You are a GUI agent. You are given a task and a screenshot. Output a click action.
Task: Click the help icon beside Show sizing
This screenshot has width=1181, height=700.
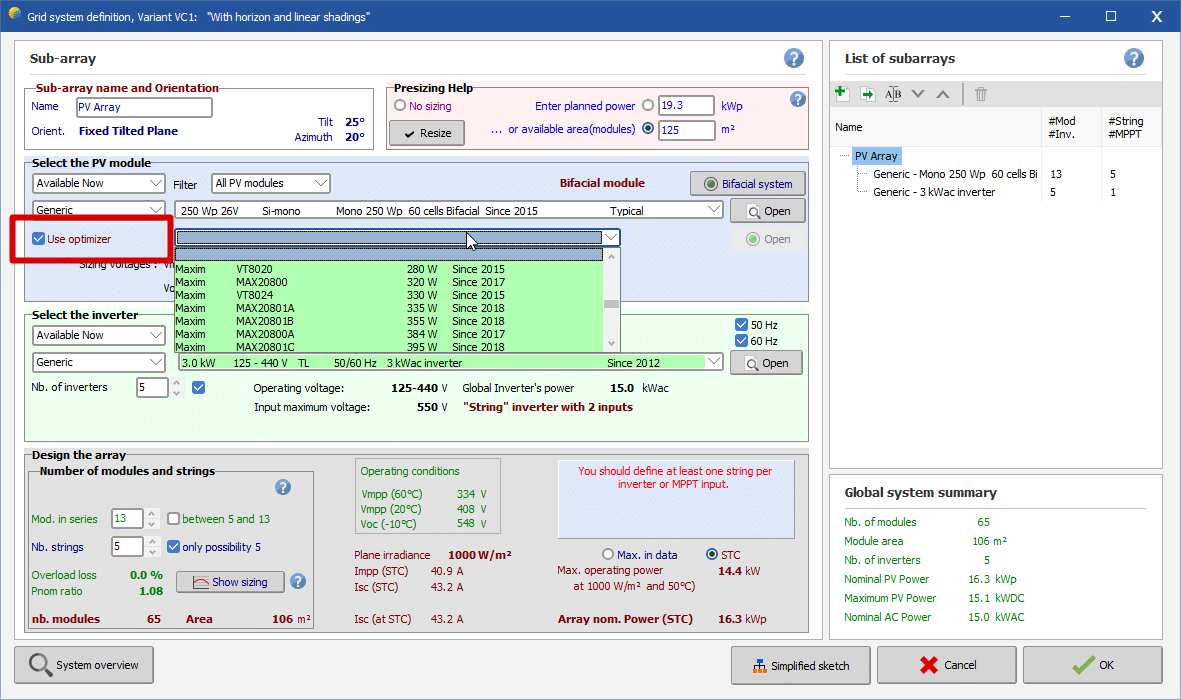coord(298,581)
